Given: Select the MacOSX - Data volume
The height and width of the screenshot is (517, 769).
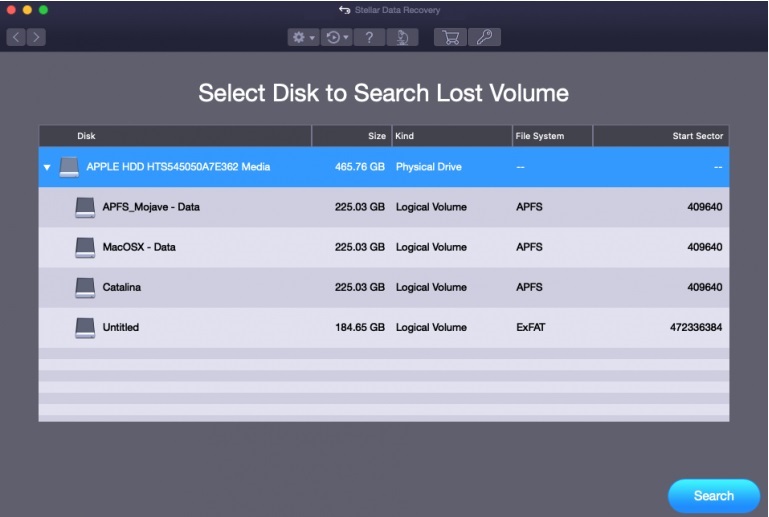Looking at the screenshot, I should (x=384, y=247).
